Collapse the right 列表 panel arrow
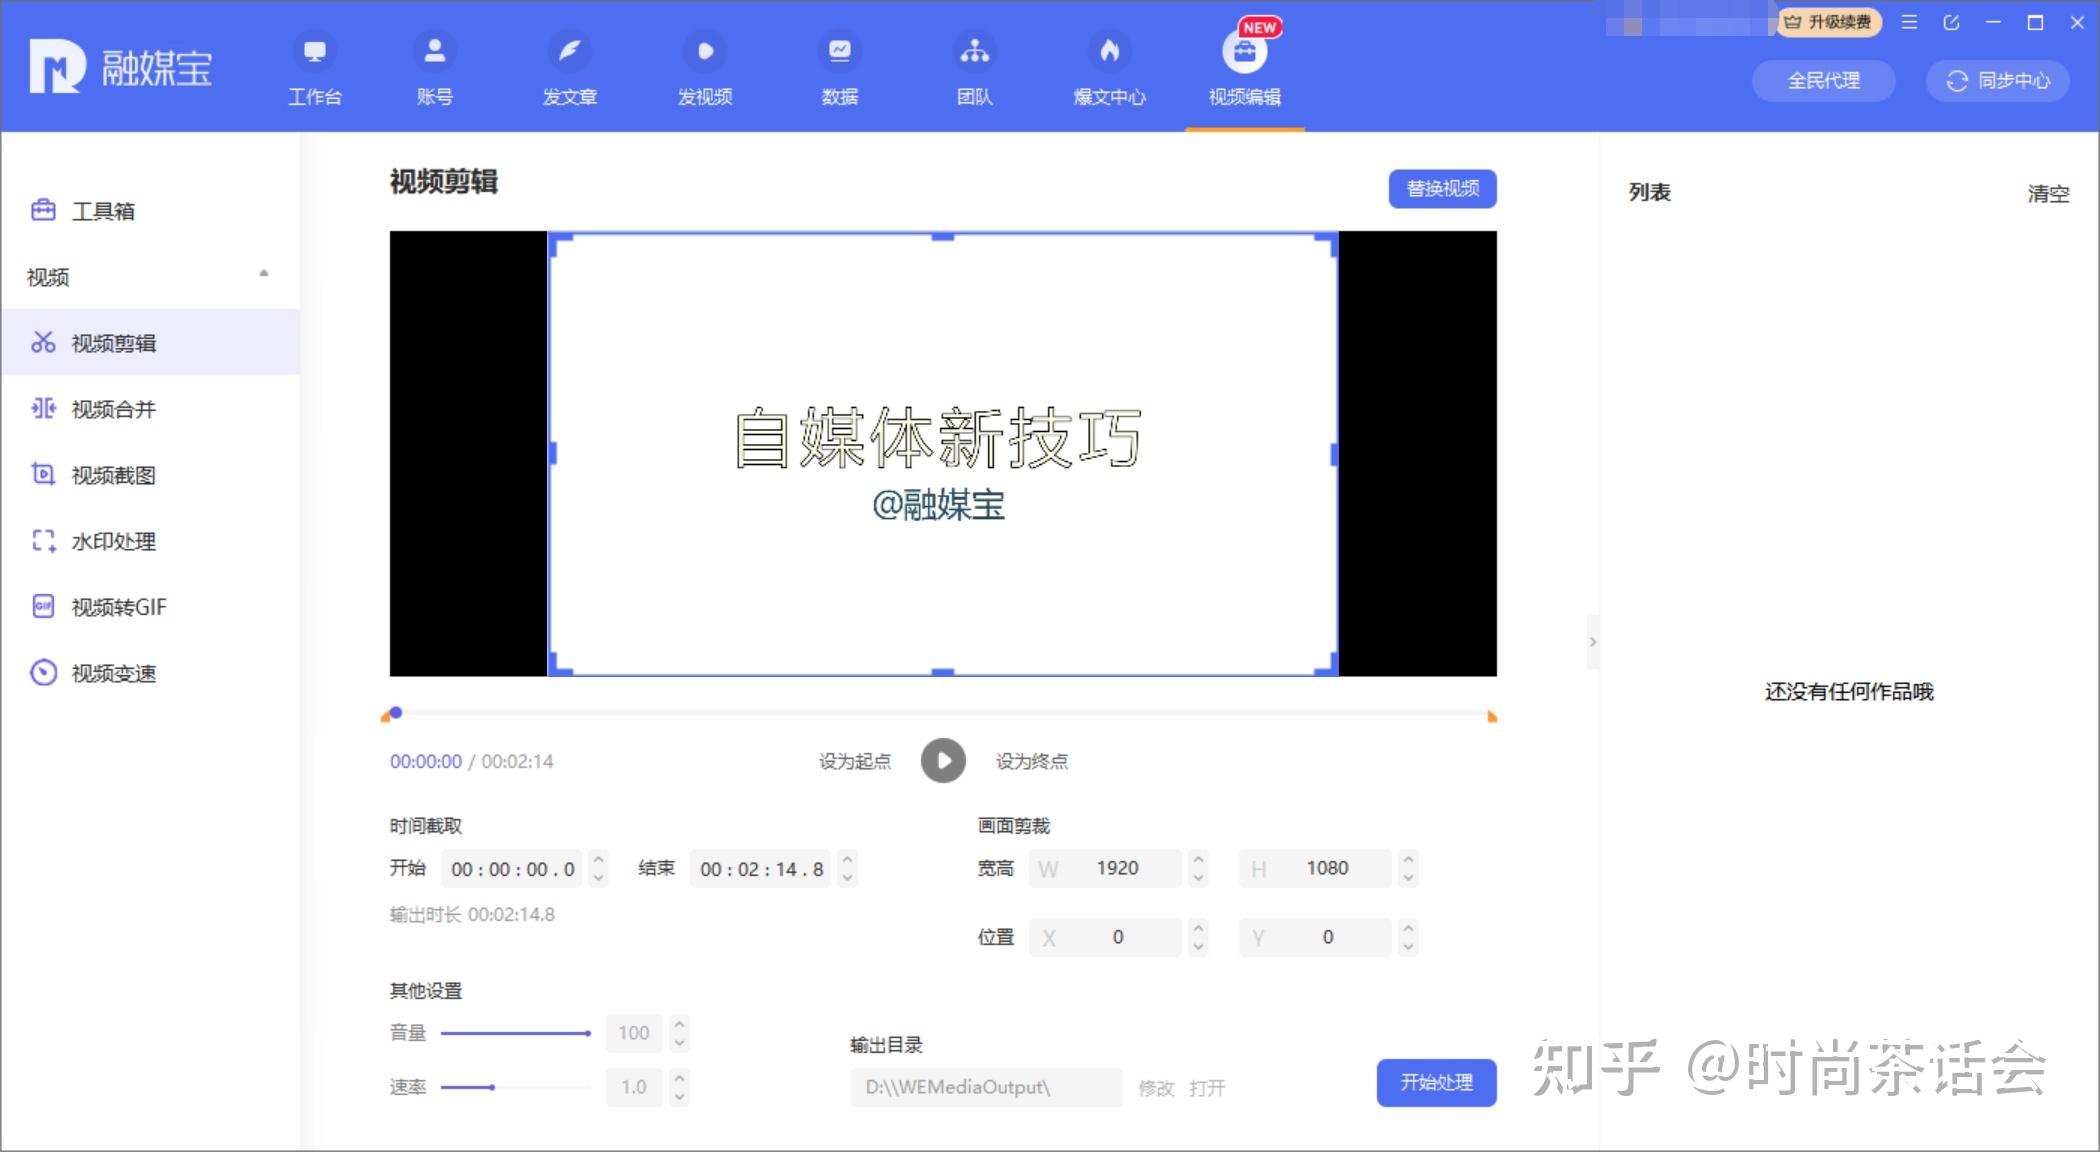The width and height of the screenshot is (2100, 1152). tap(1593, 642)
